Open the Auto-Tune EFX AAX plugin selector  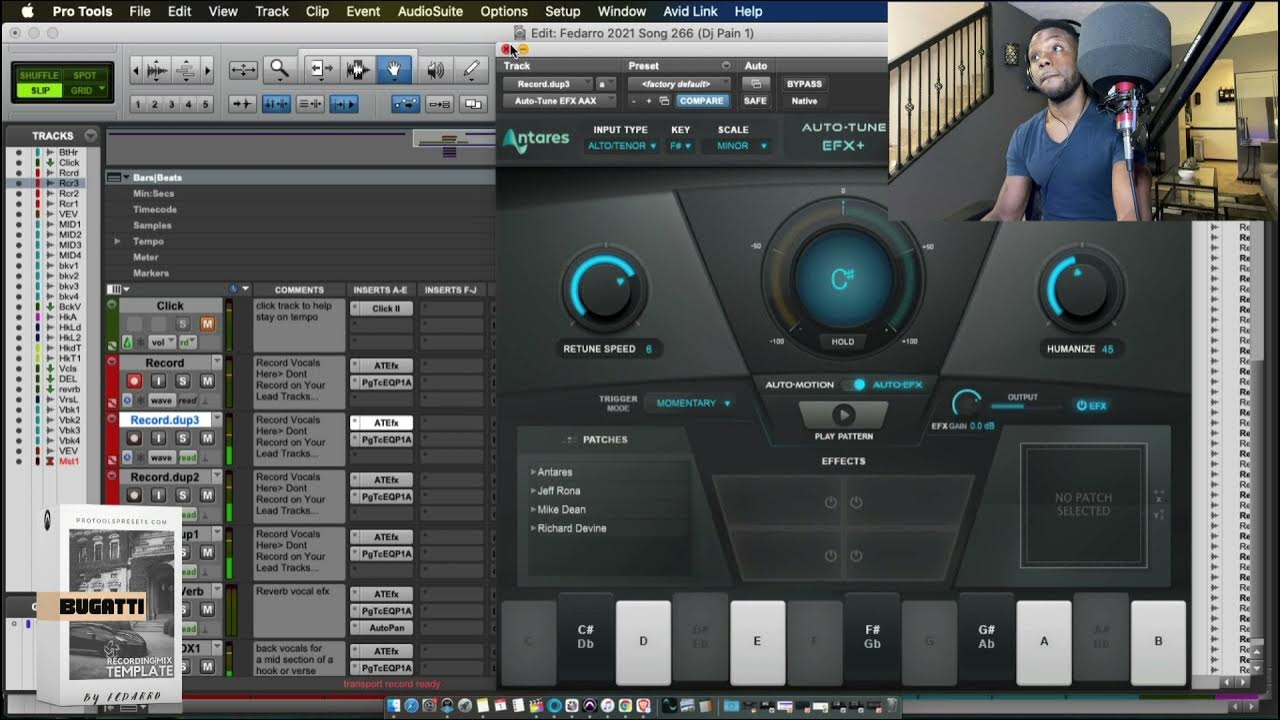[x=560, y=101]
